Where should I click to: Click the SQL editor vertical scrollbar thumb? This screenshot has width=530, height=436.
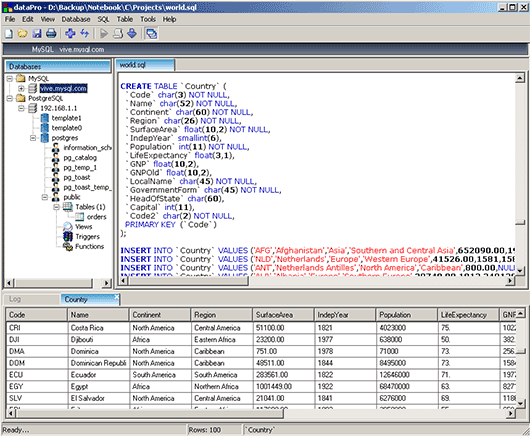(x=520, y=222)
